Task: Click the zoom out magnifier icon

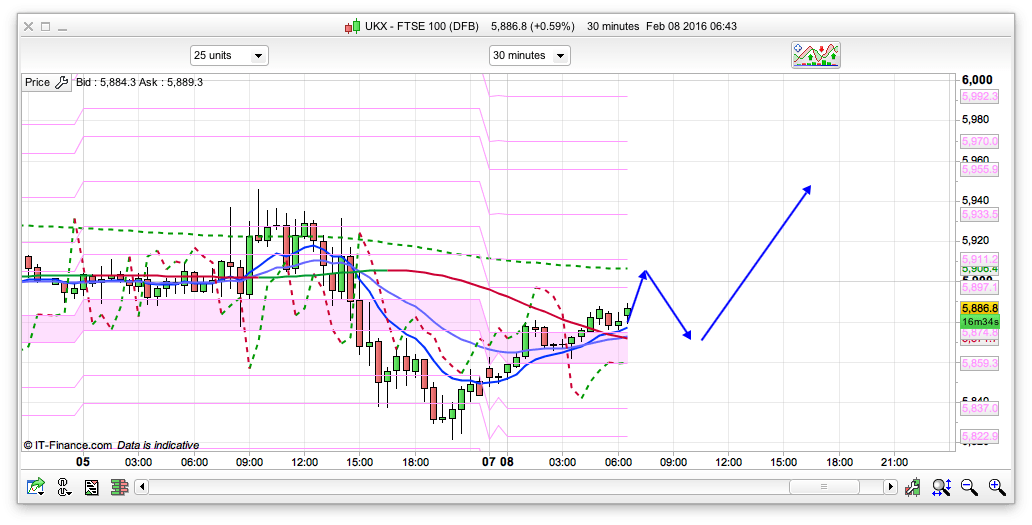Action: (969, 487)
